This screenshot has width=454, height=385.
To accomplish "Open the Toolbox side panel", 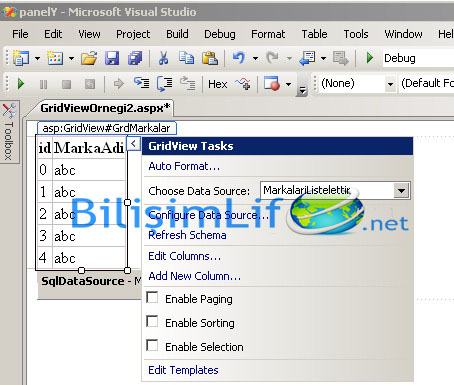I will click(x=9, y=132).
